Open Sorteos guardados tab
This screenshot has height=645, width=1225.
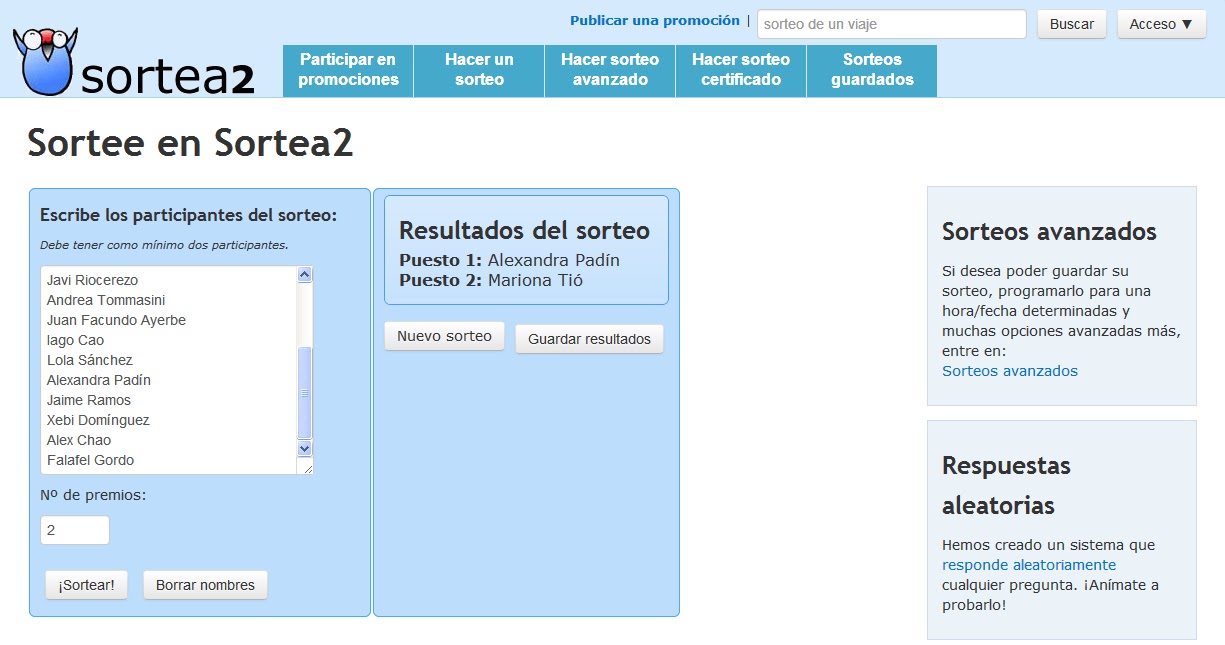point(872,71)
